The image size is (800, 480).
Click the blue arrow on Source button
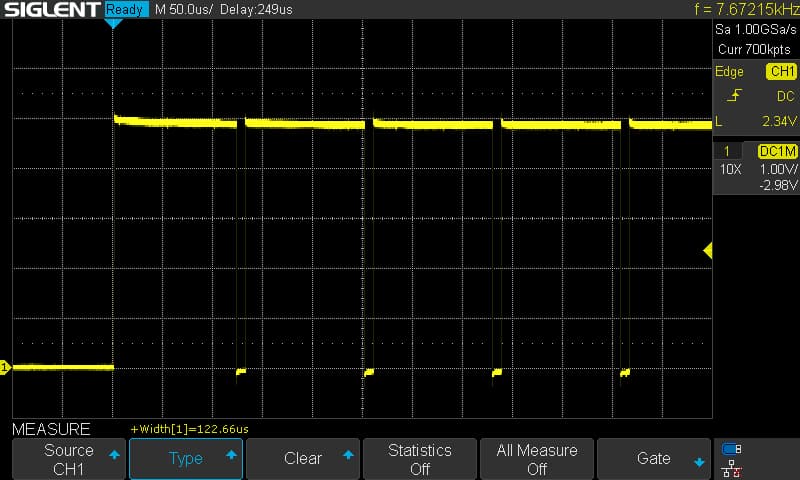click(x=114, y=454)
